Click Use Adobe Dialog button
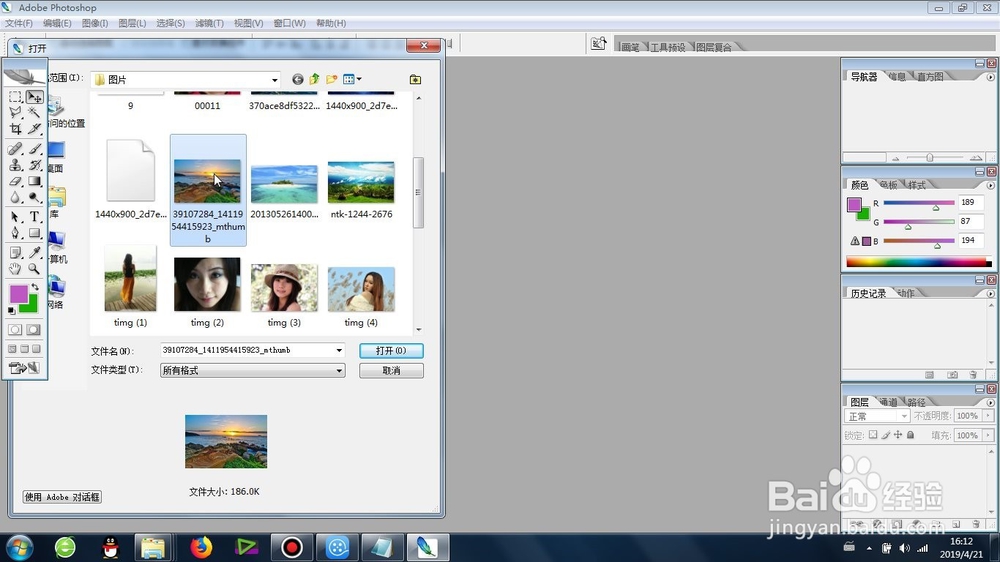Screen dimensions: 1000x562 point(62,497)
